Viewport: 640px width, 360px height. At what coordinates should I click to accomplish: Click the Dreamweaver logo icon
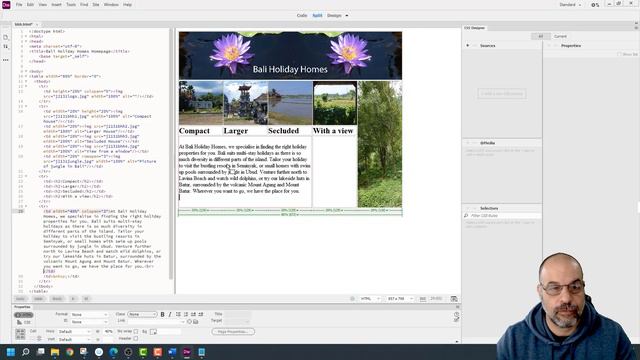pos(6,5)
